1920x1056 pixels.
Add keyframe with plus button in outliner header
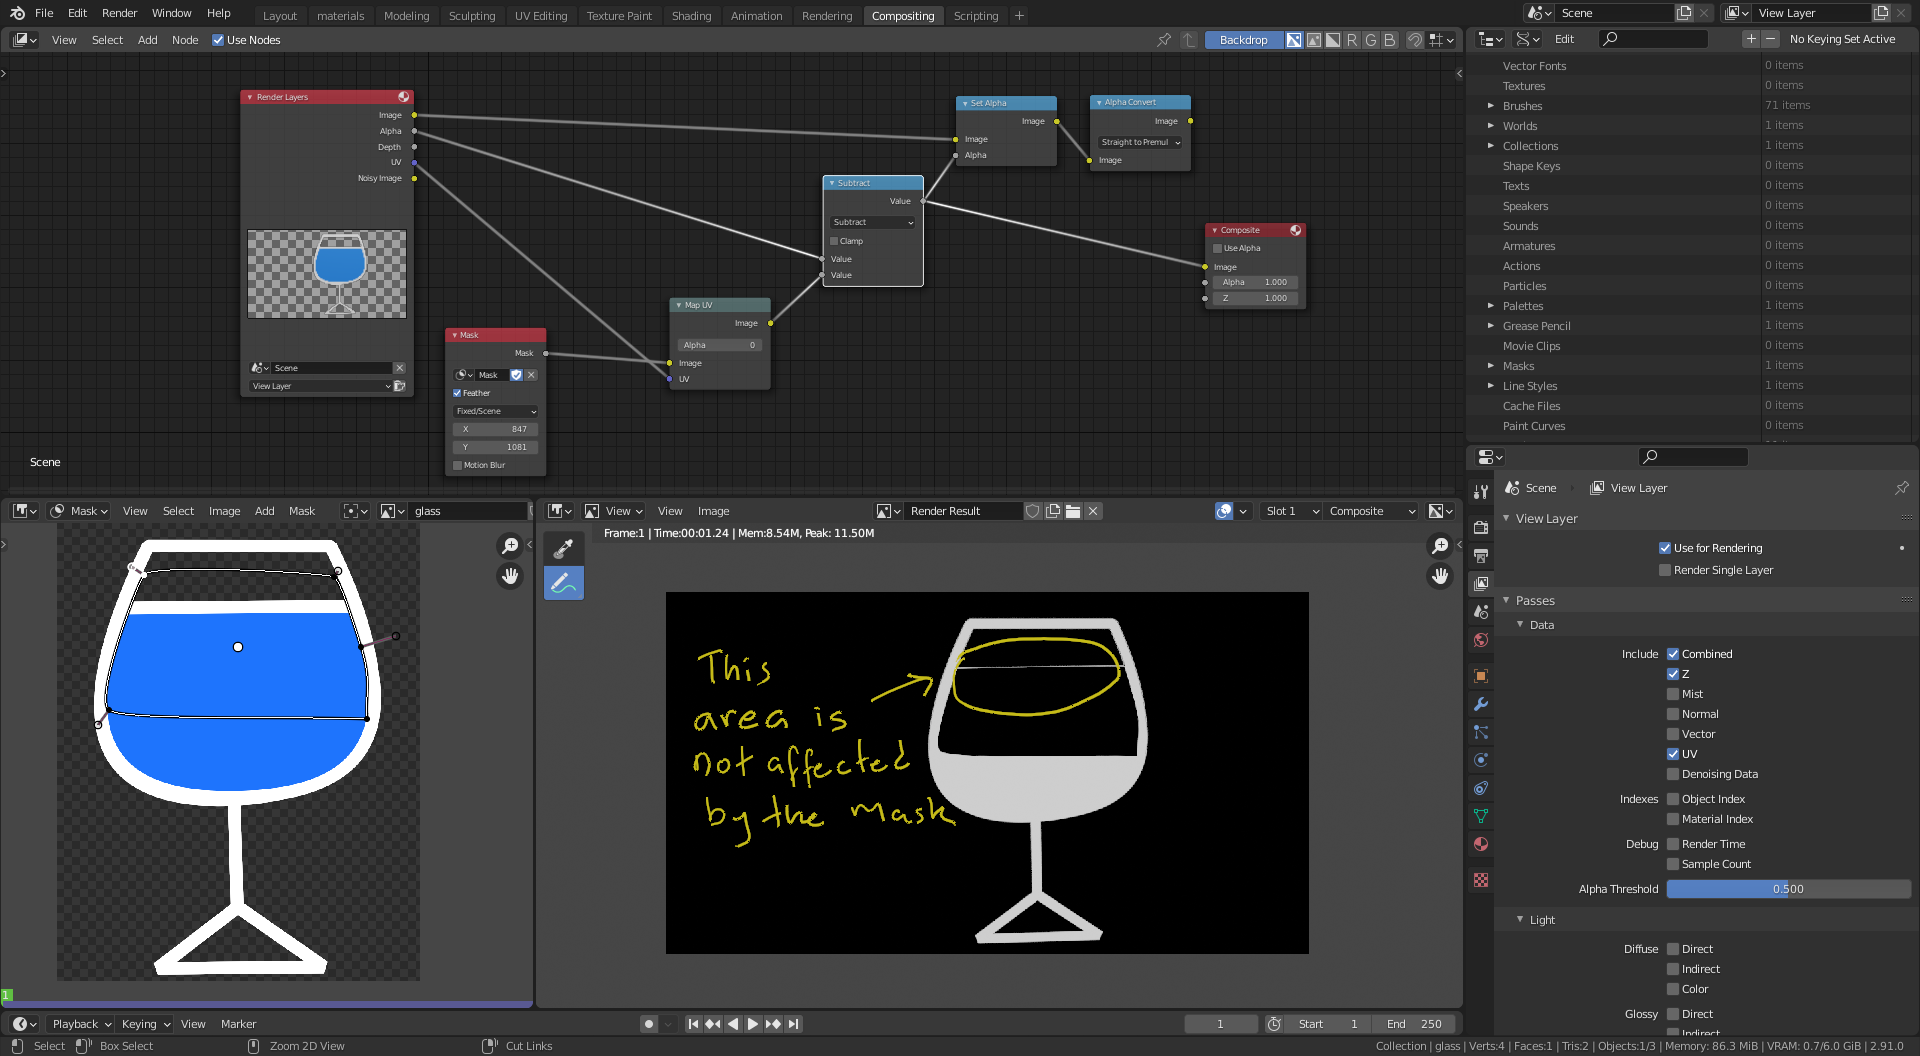click(x=1750, y=39)
